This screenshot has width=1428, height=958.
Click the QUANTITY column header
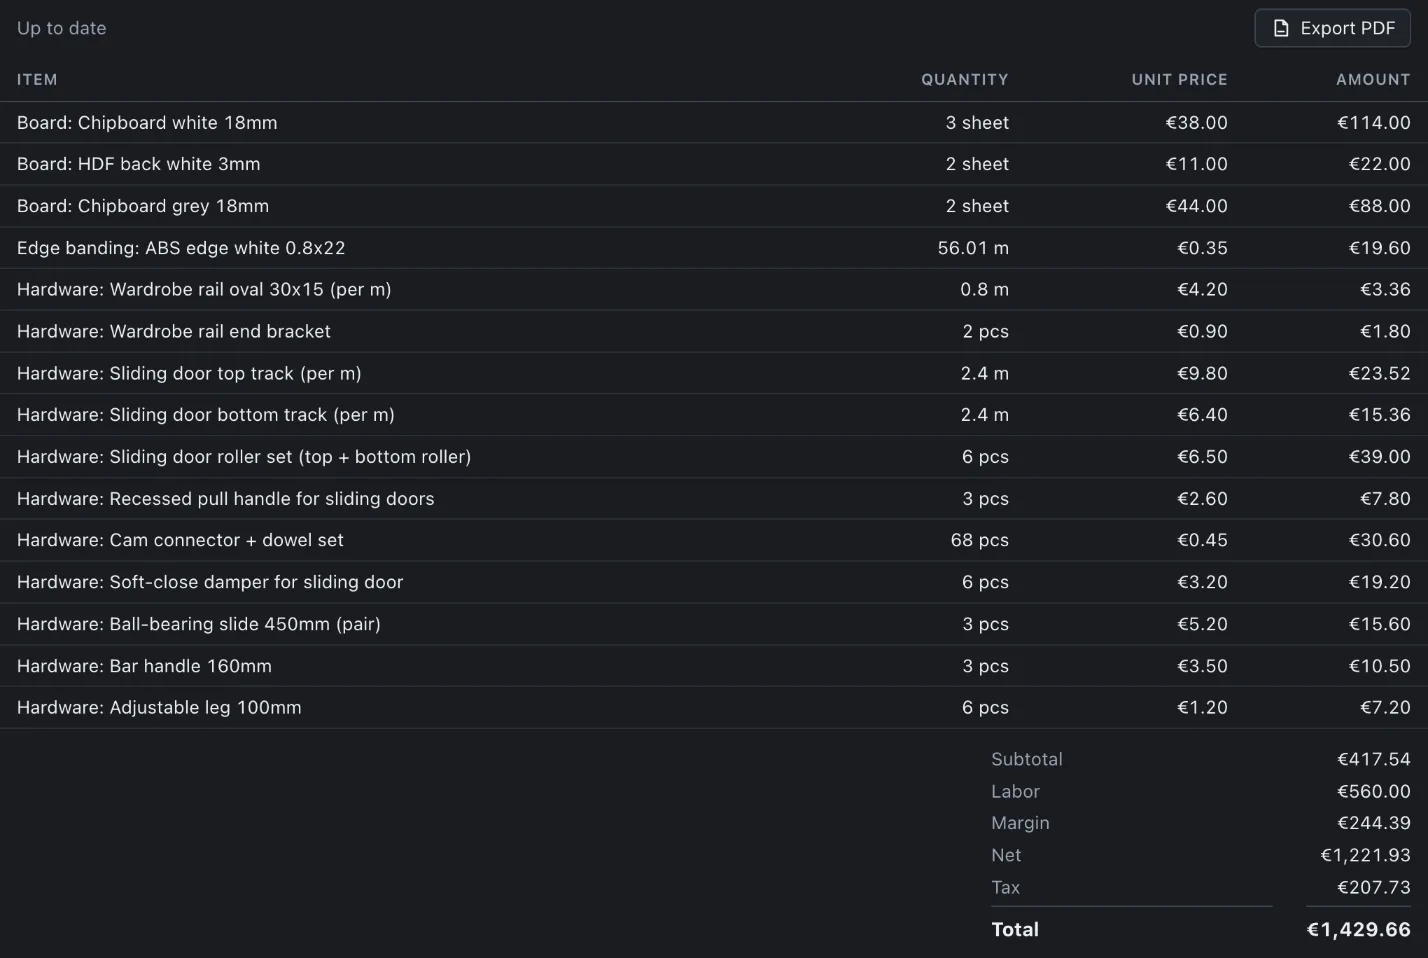pos(964,79)
